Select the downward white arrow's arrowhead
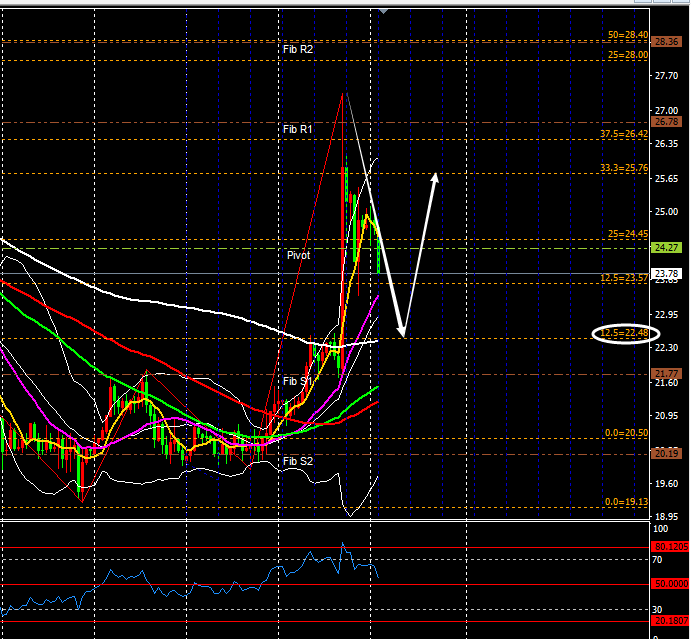Viewport: 691px width, 639px height. [402, 331]
